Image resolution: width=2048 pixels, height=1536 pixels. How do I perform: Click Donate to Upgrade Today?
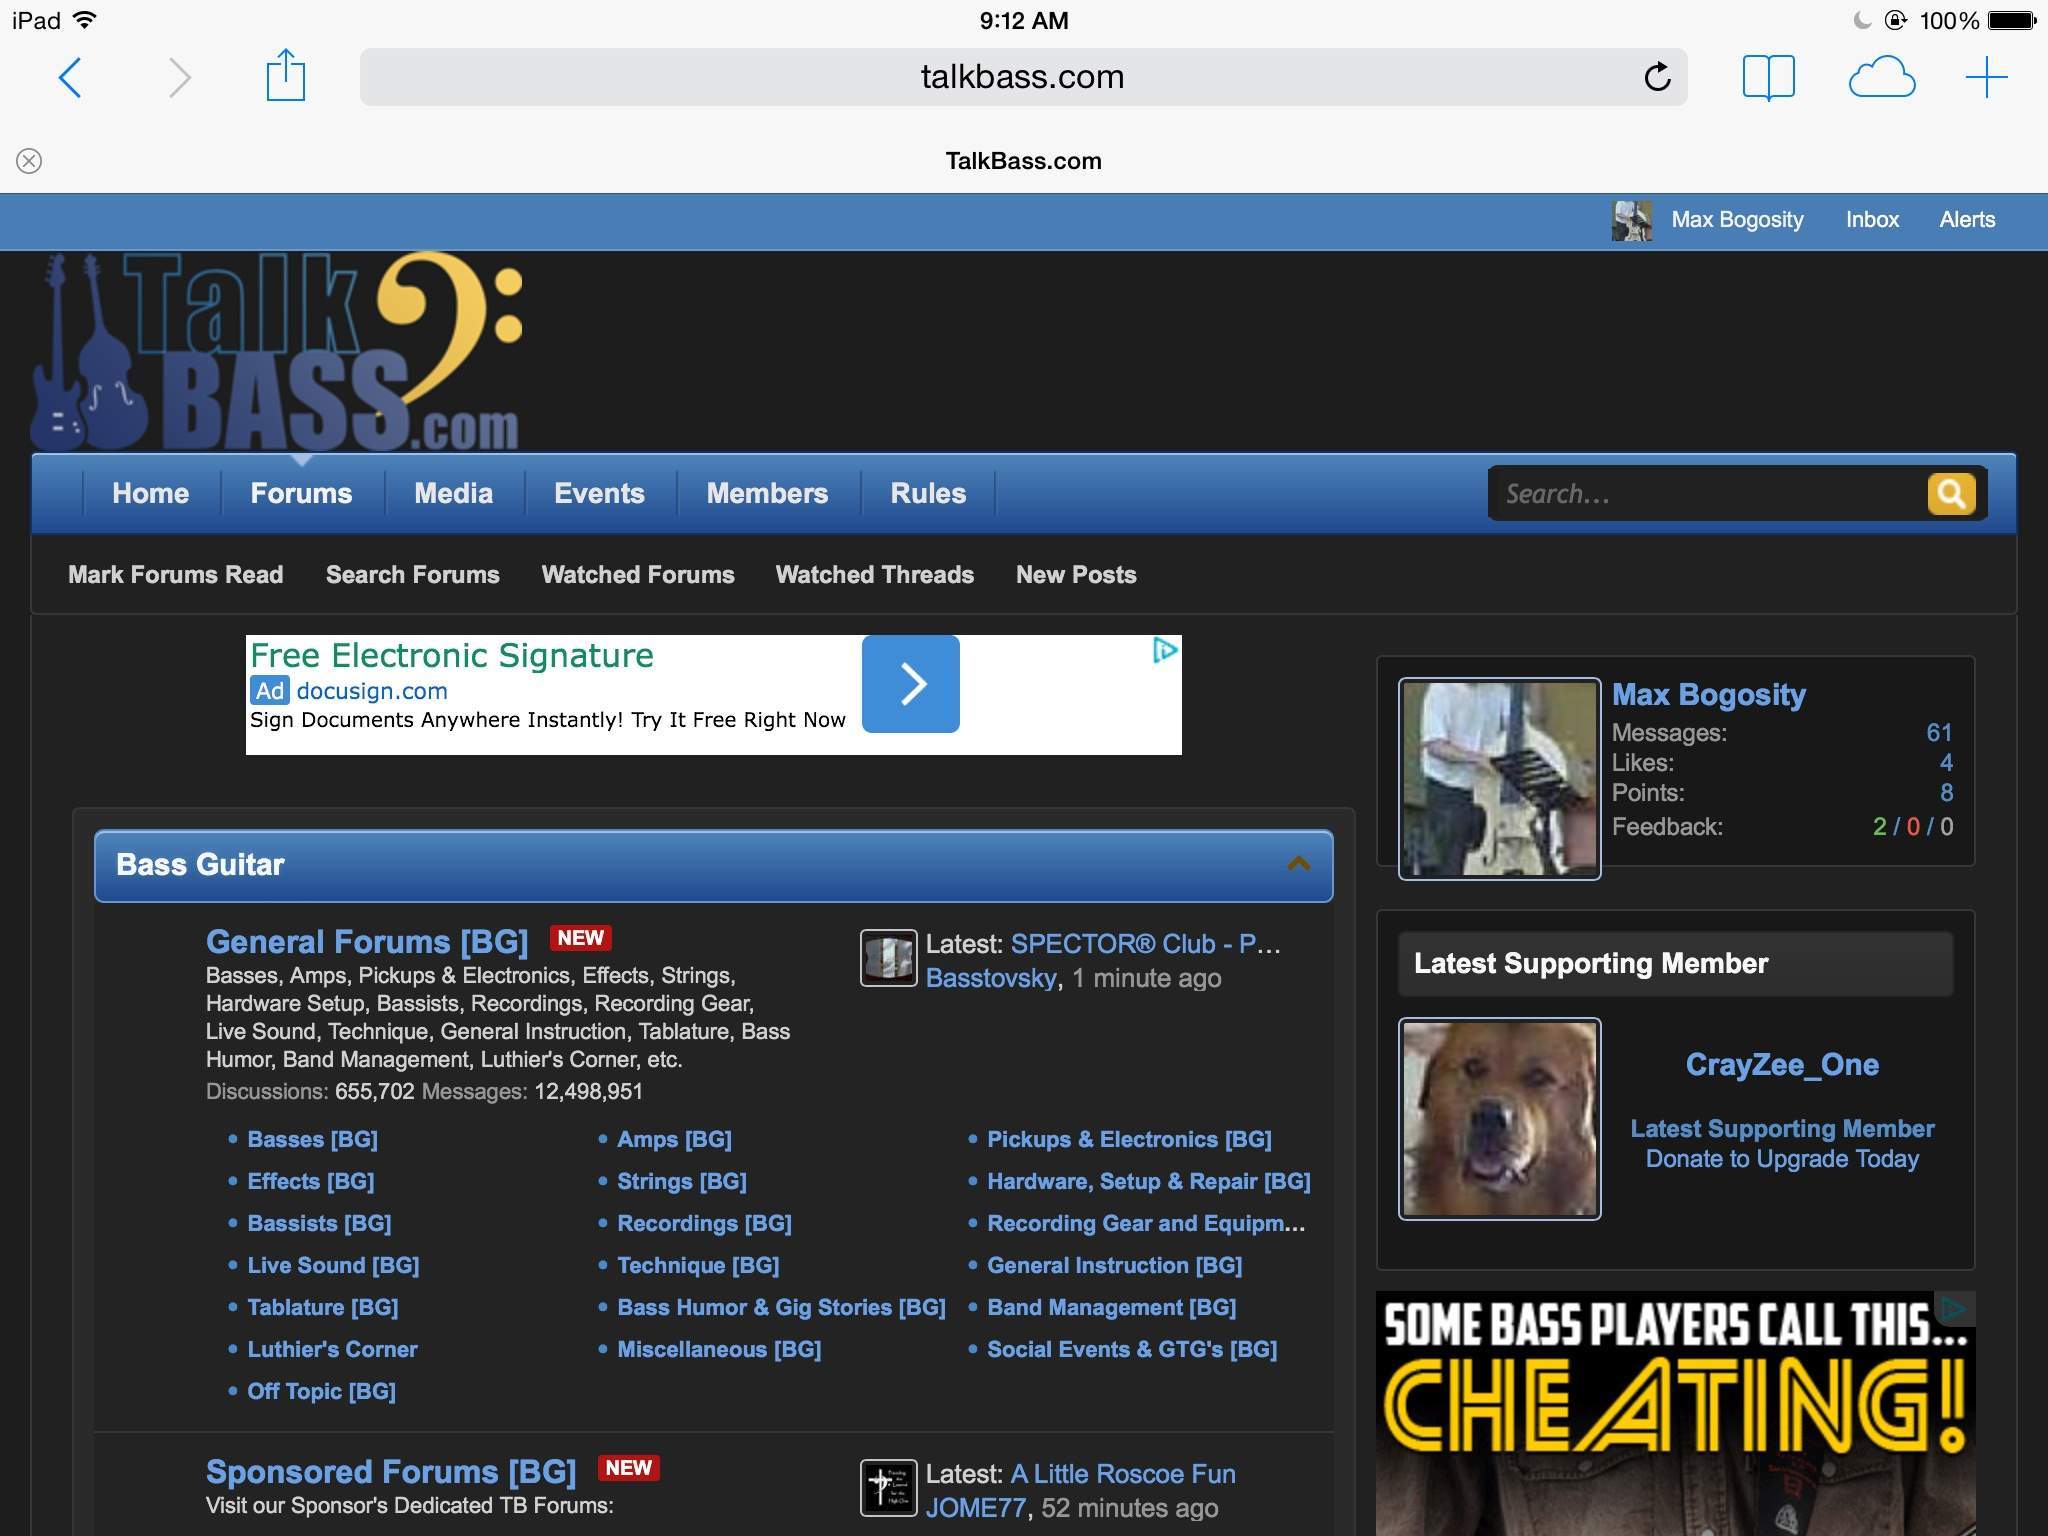(1782, 1159)
